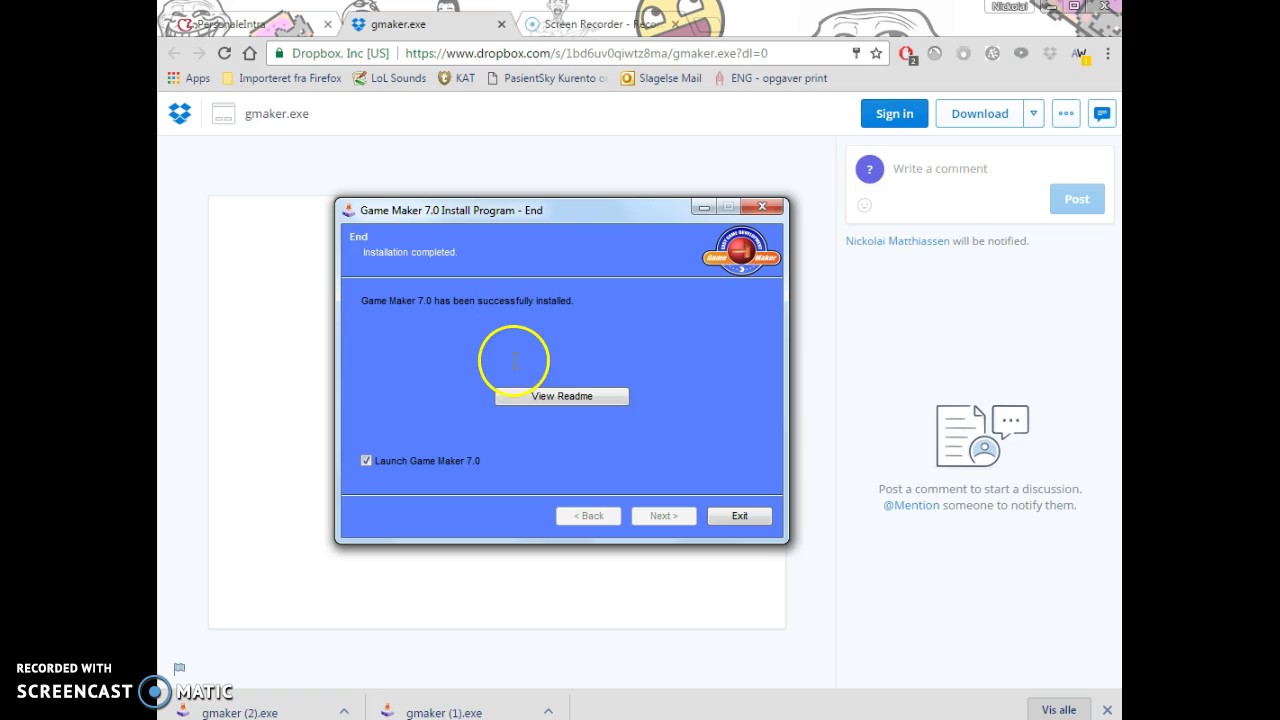Screen dimensions: 1280x720
Task: Click Exit in the installer
Action: coord(739,516)
